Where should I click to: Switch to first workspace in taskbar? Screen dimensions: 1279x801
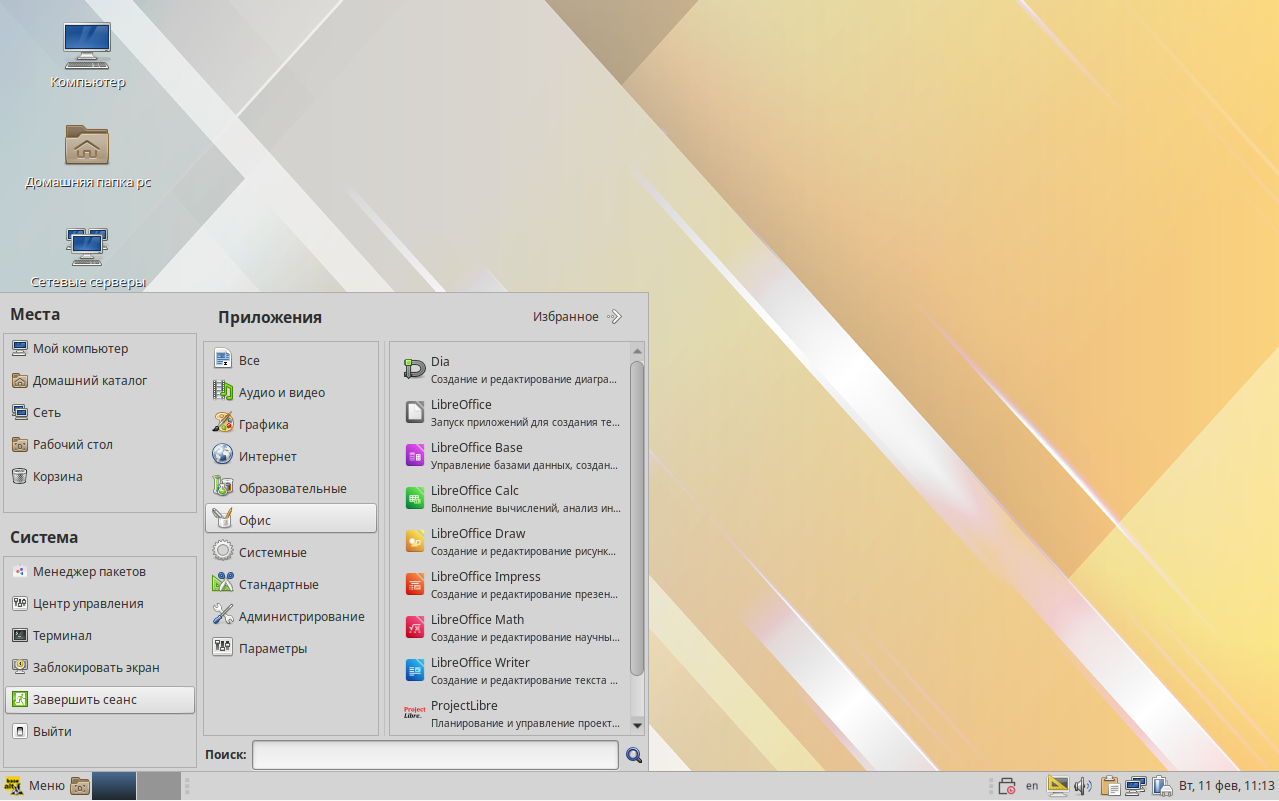coord(114,786)
